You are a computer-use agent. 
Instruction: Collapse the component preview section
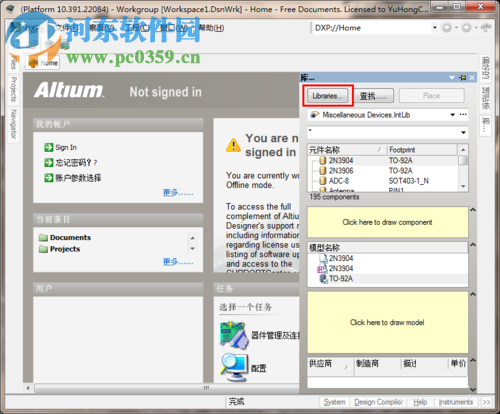tap(473, 210)
